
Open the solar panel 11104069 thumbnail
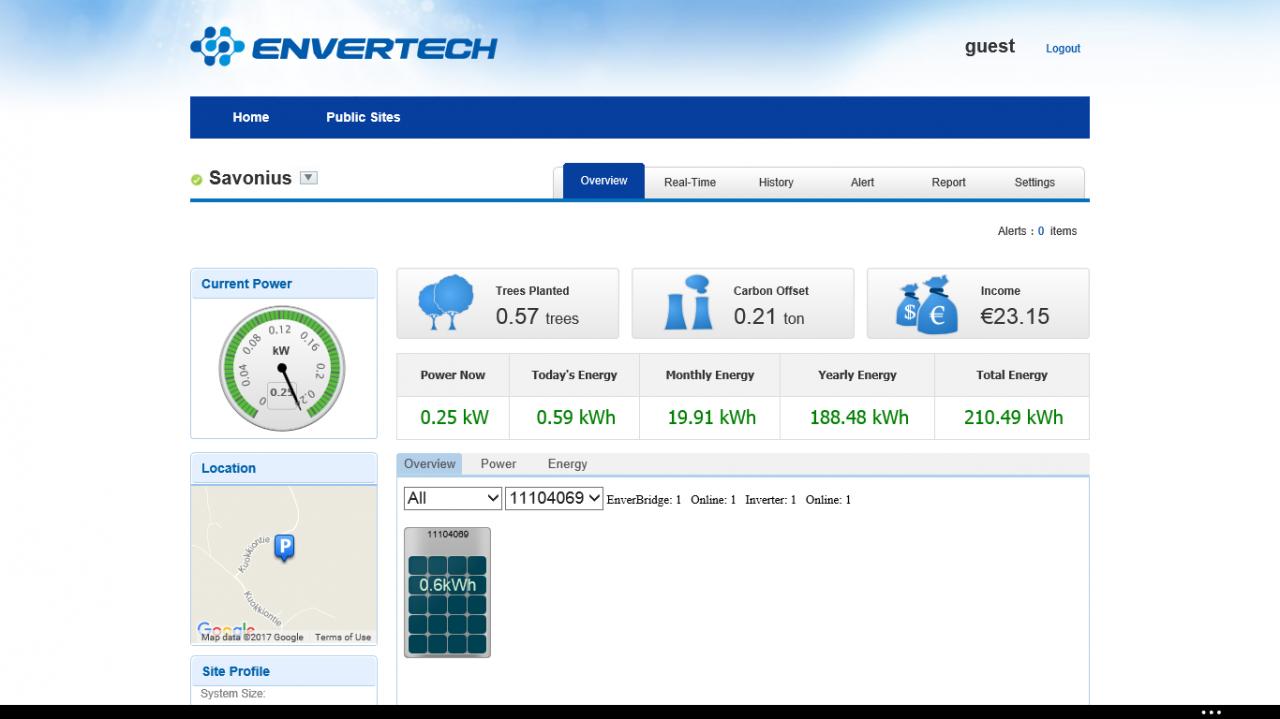(447, 592)
